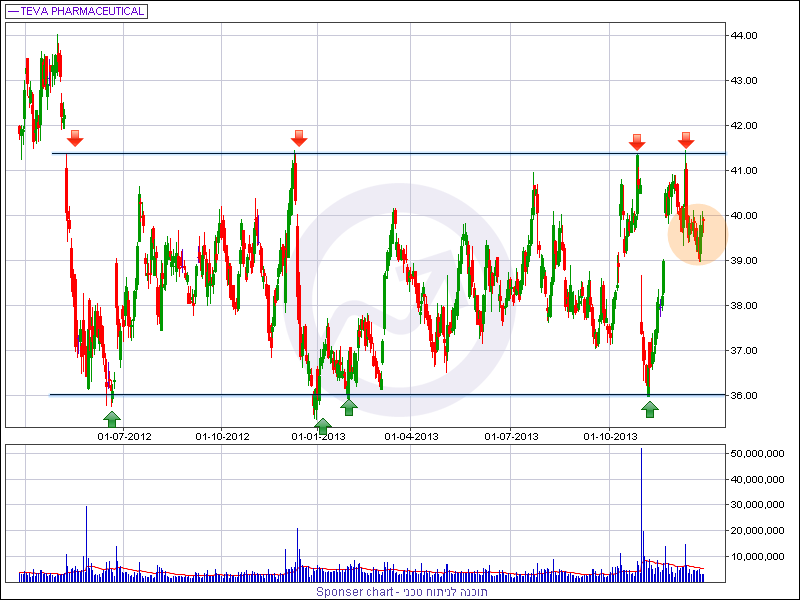Select the 01-10-2012 date label

pyautogui.click(x=222, y=437)
